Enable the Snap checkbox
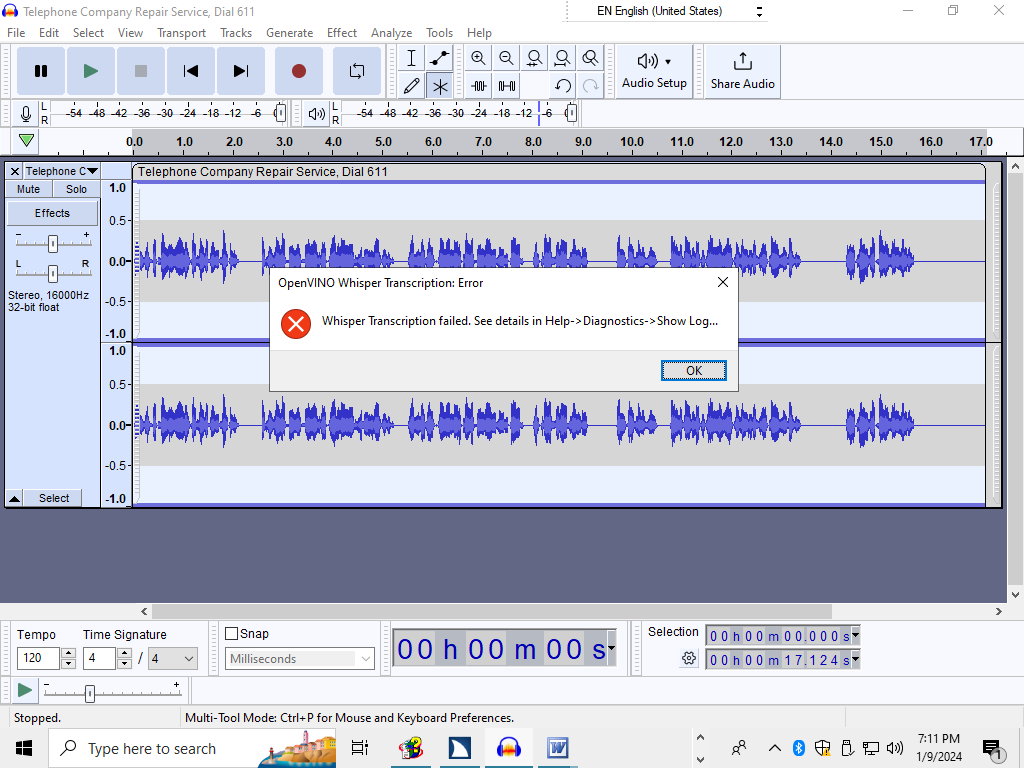The height and width of the screenshot is (768, 1024). click(231, 633)
